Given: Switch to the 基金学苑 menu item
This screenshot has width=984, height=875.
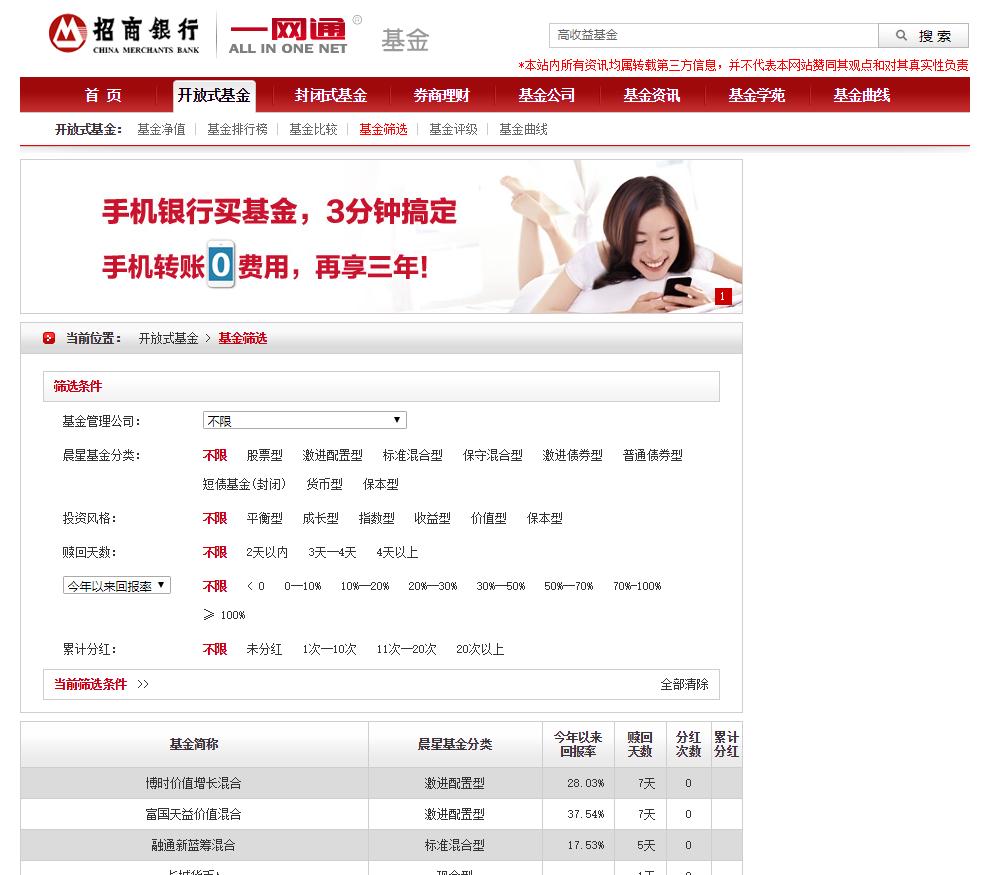Looking at the screenshot, I should click(756, 95).
